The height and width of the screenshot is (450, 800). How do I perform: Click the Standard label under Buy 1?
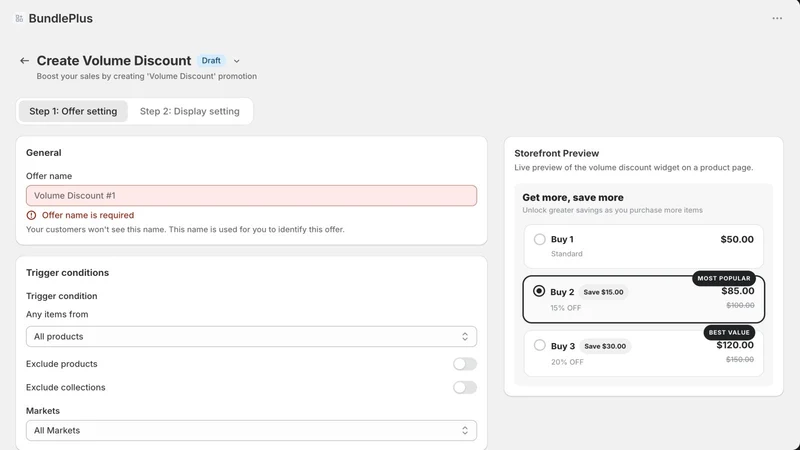[x=566, y=254]
